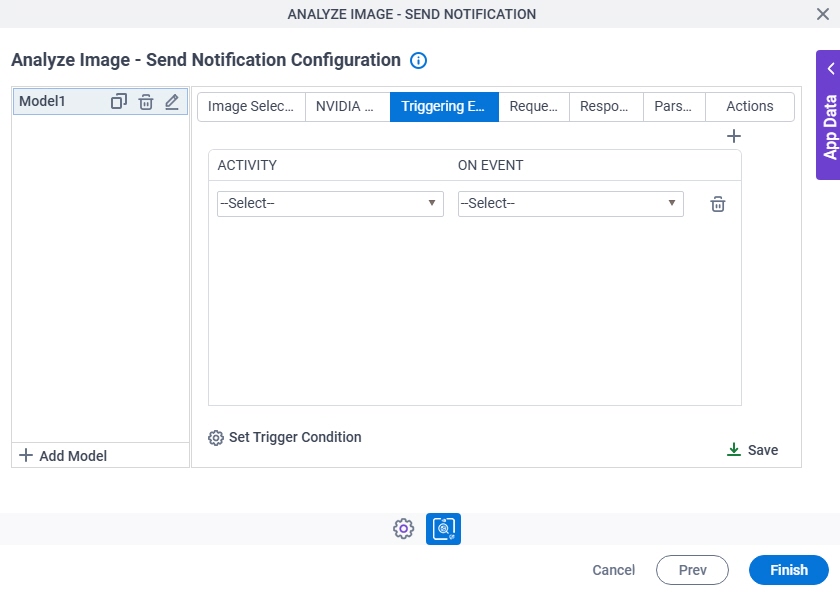
Task: Select the Model1 list item
Action: pyautogui.click(x=100, y=101)
